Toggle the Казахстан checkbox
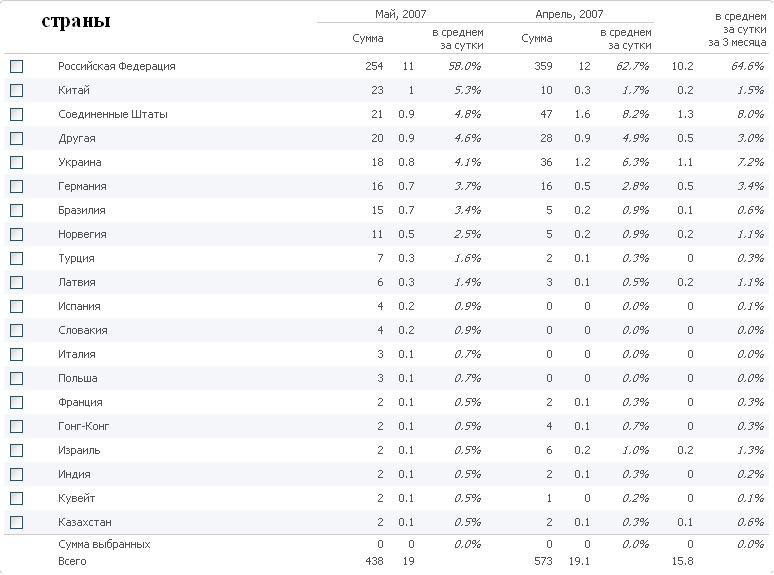 [16, 522]
